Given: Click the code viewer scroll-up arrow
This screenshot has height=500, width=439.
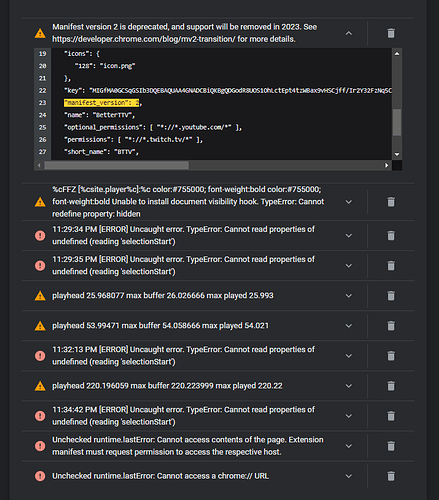Looking at the screenshot, I should [397, 53].
